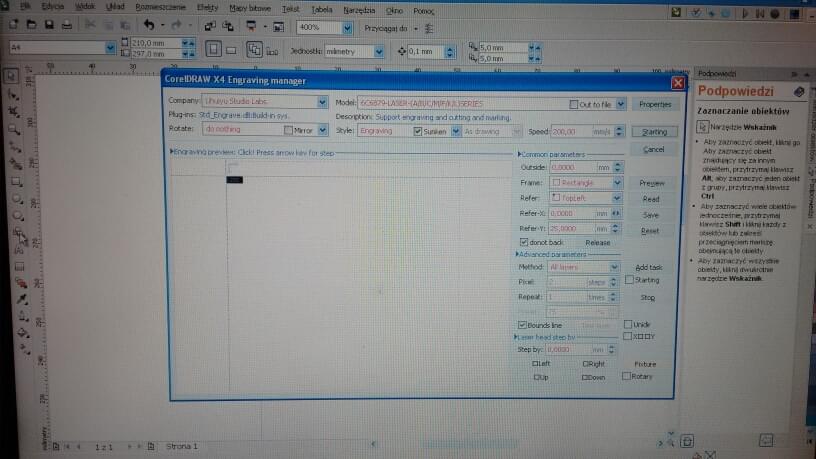Open the Efekty menu
Image resolution: width=816 pixels, height=459 pixels.
(x=208, y=8)
